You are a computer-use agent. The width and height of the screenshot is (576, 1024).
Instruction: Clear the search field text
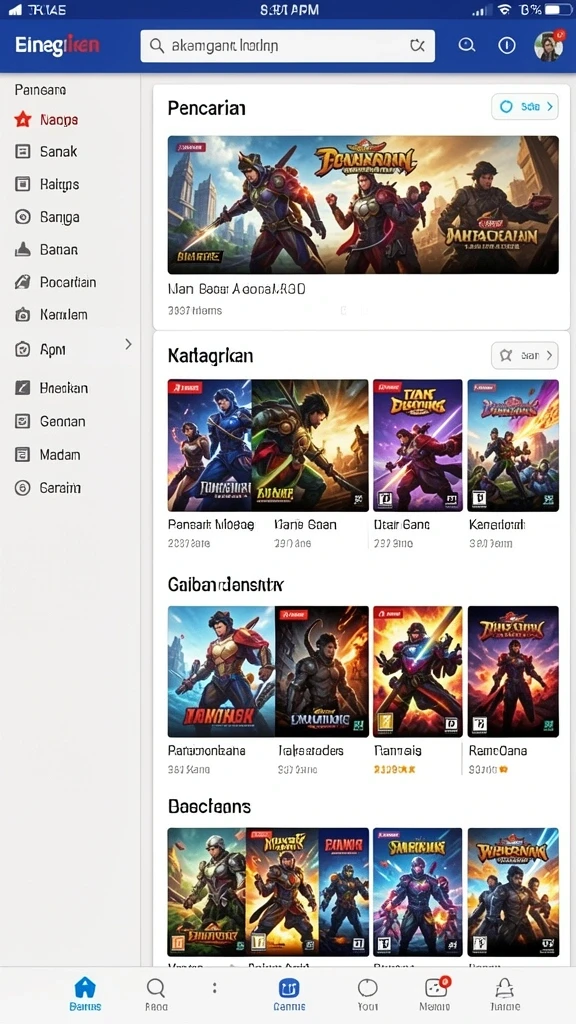click(x=417, y=45)
